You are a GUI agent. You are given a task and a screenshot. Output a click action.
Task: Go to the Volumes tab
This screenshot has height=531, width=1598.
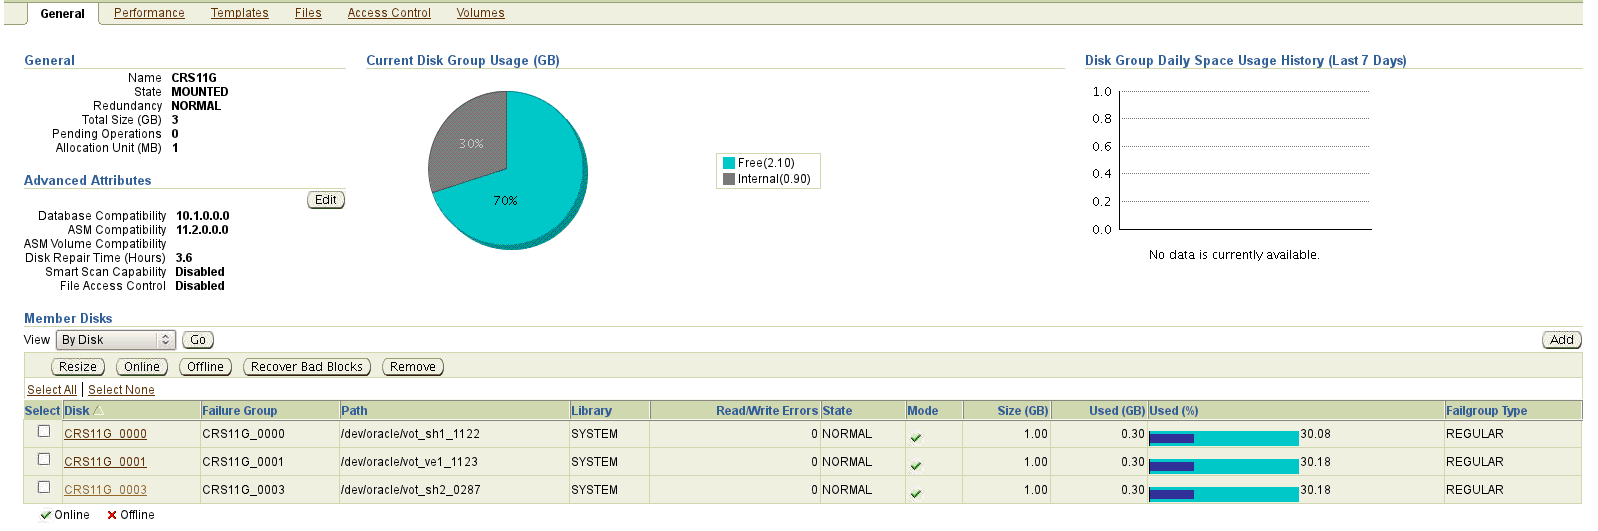pos(480,13)
